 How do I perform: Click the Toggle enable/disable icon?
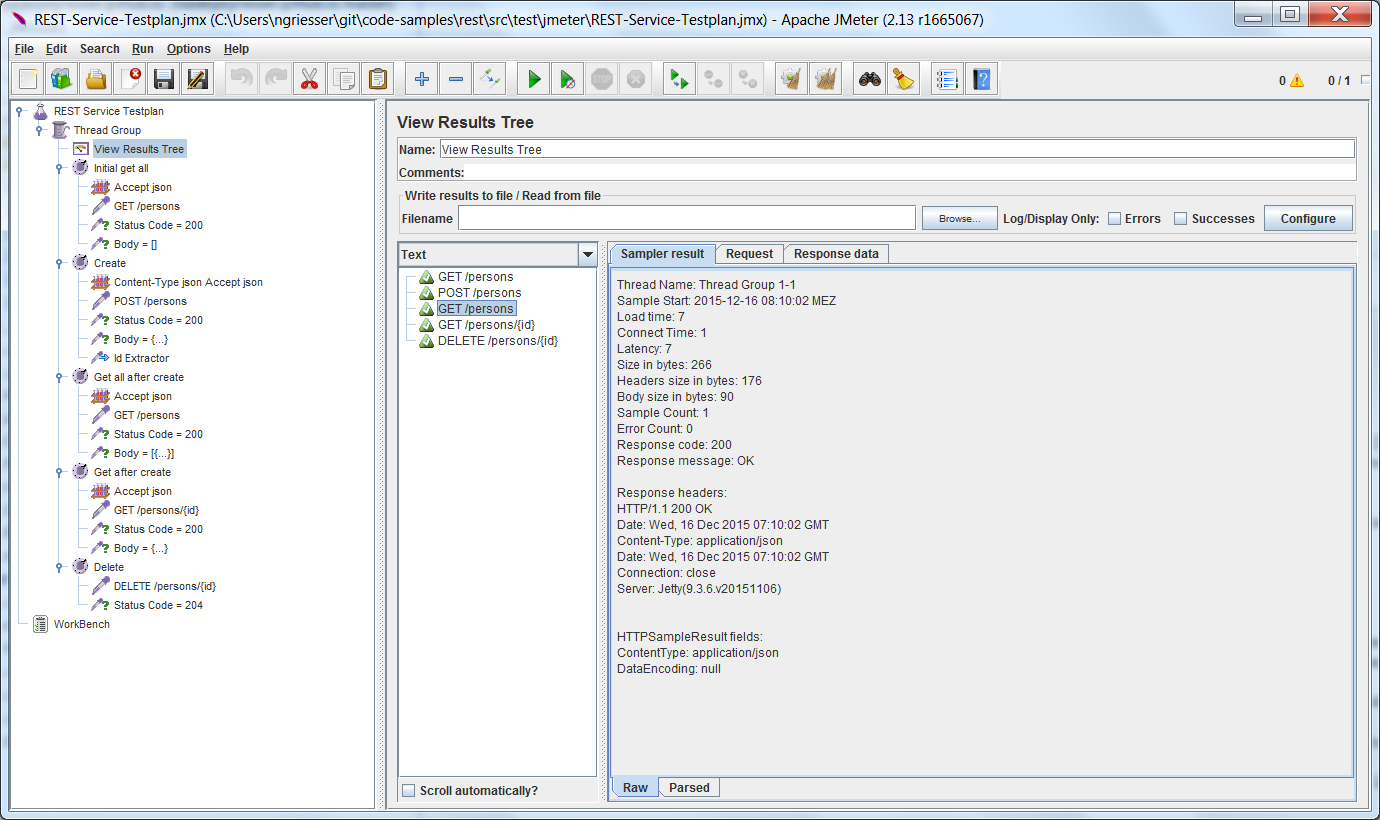tap(489, 79)
